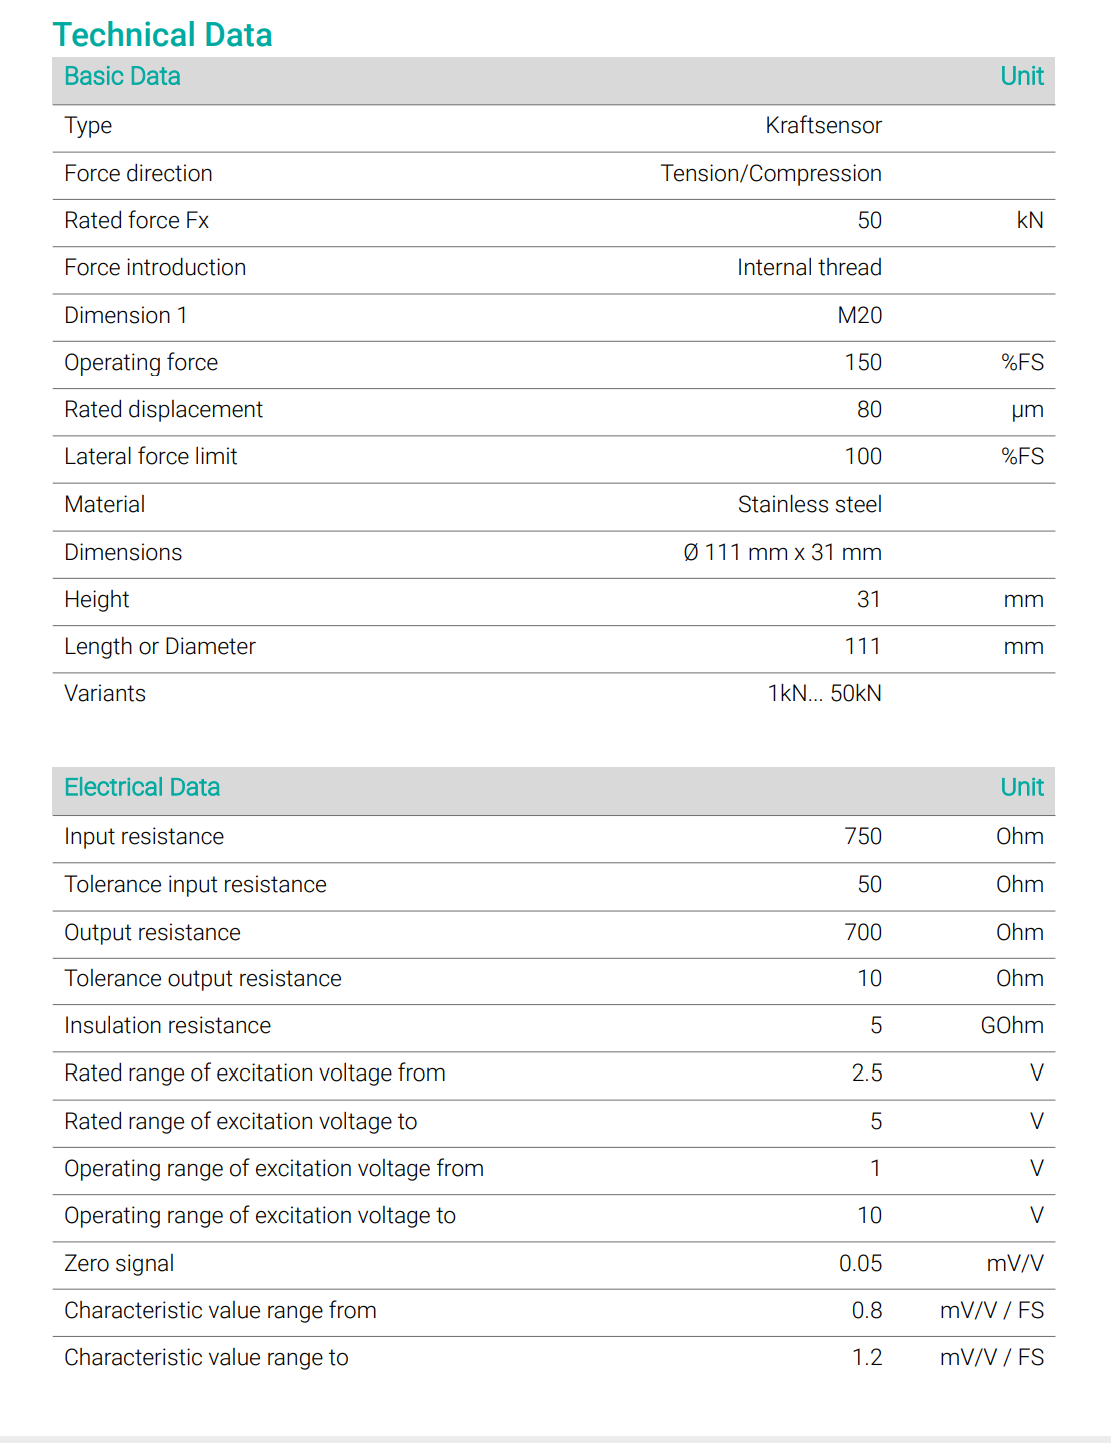Click the Tension/Compression value
1111x1443 pixels.
click(x=771, y=174)
